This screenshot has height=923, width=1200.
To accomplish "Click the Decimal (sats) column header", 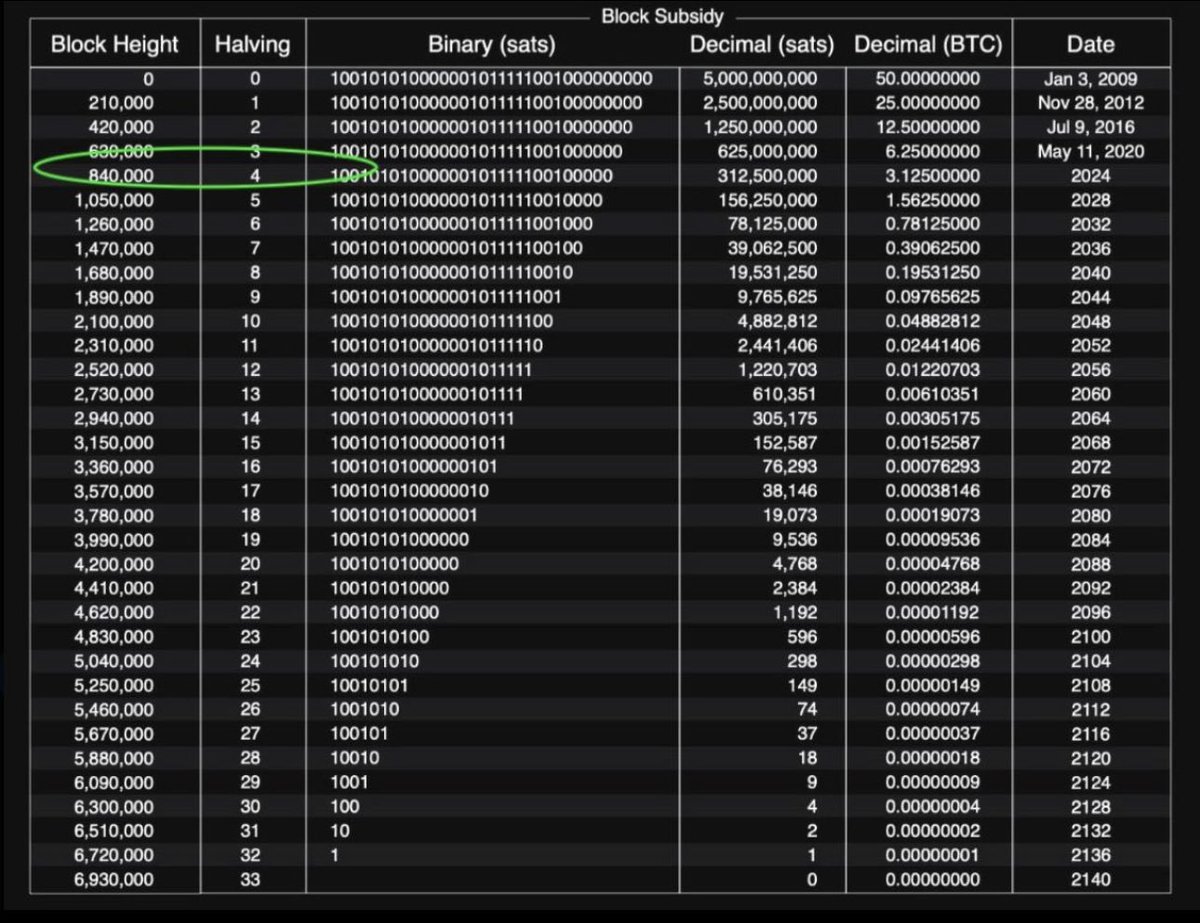I will (761, 45).
